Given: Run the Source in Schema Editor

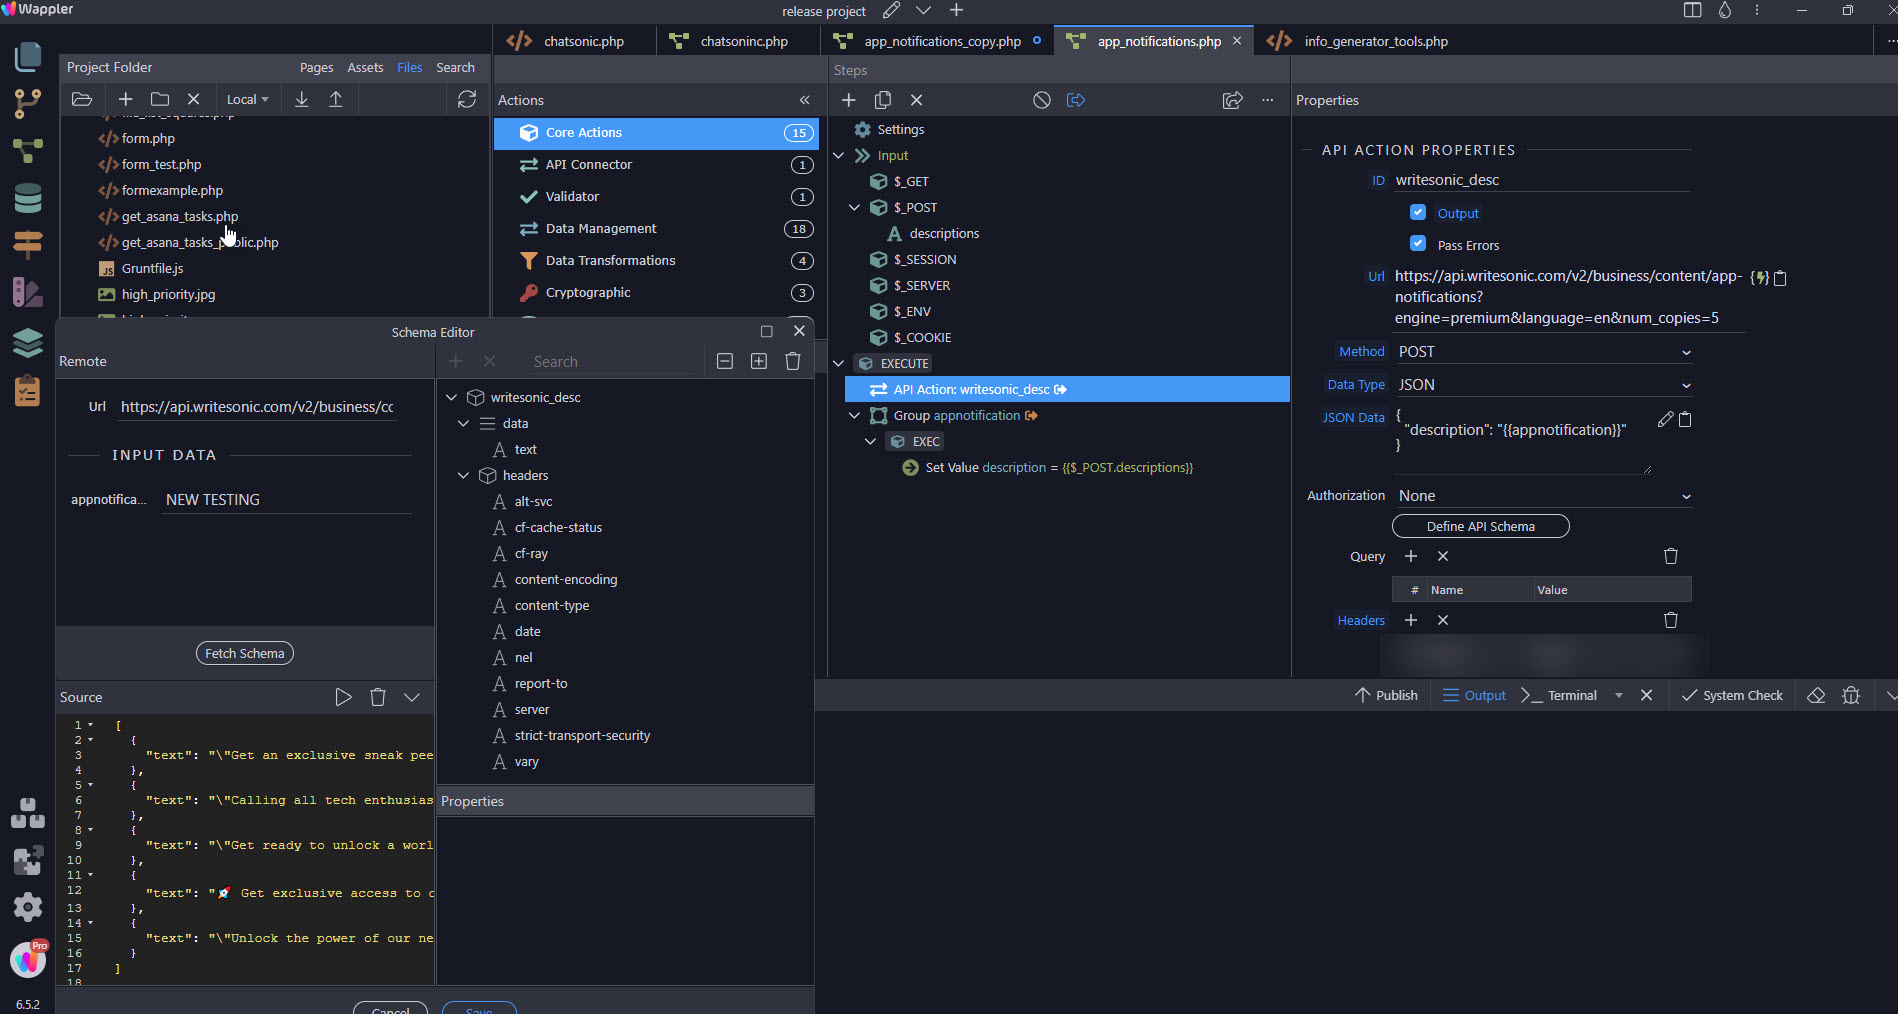Looking at the screenshot, I should point(343,697).
